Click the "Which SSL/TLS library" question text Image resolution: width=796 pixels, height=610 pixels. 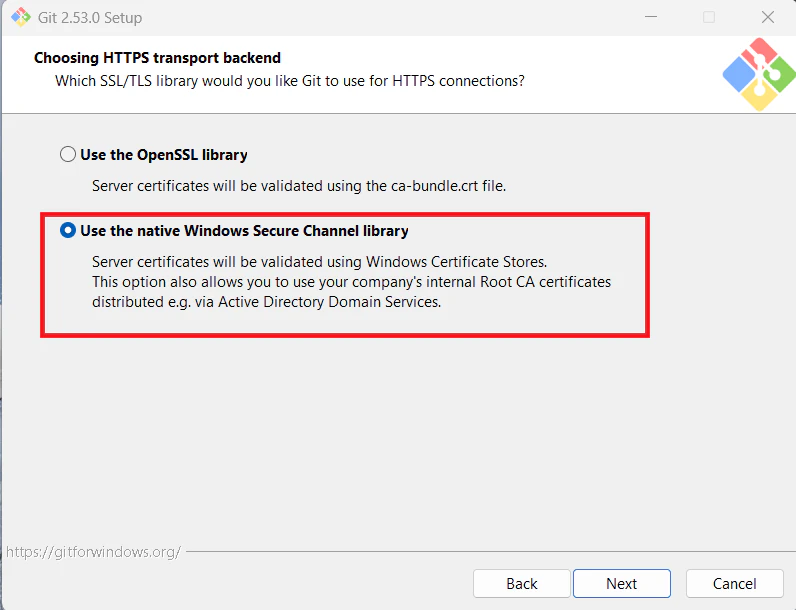(x=290, y=81)
